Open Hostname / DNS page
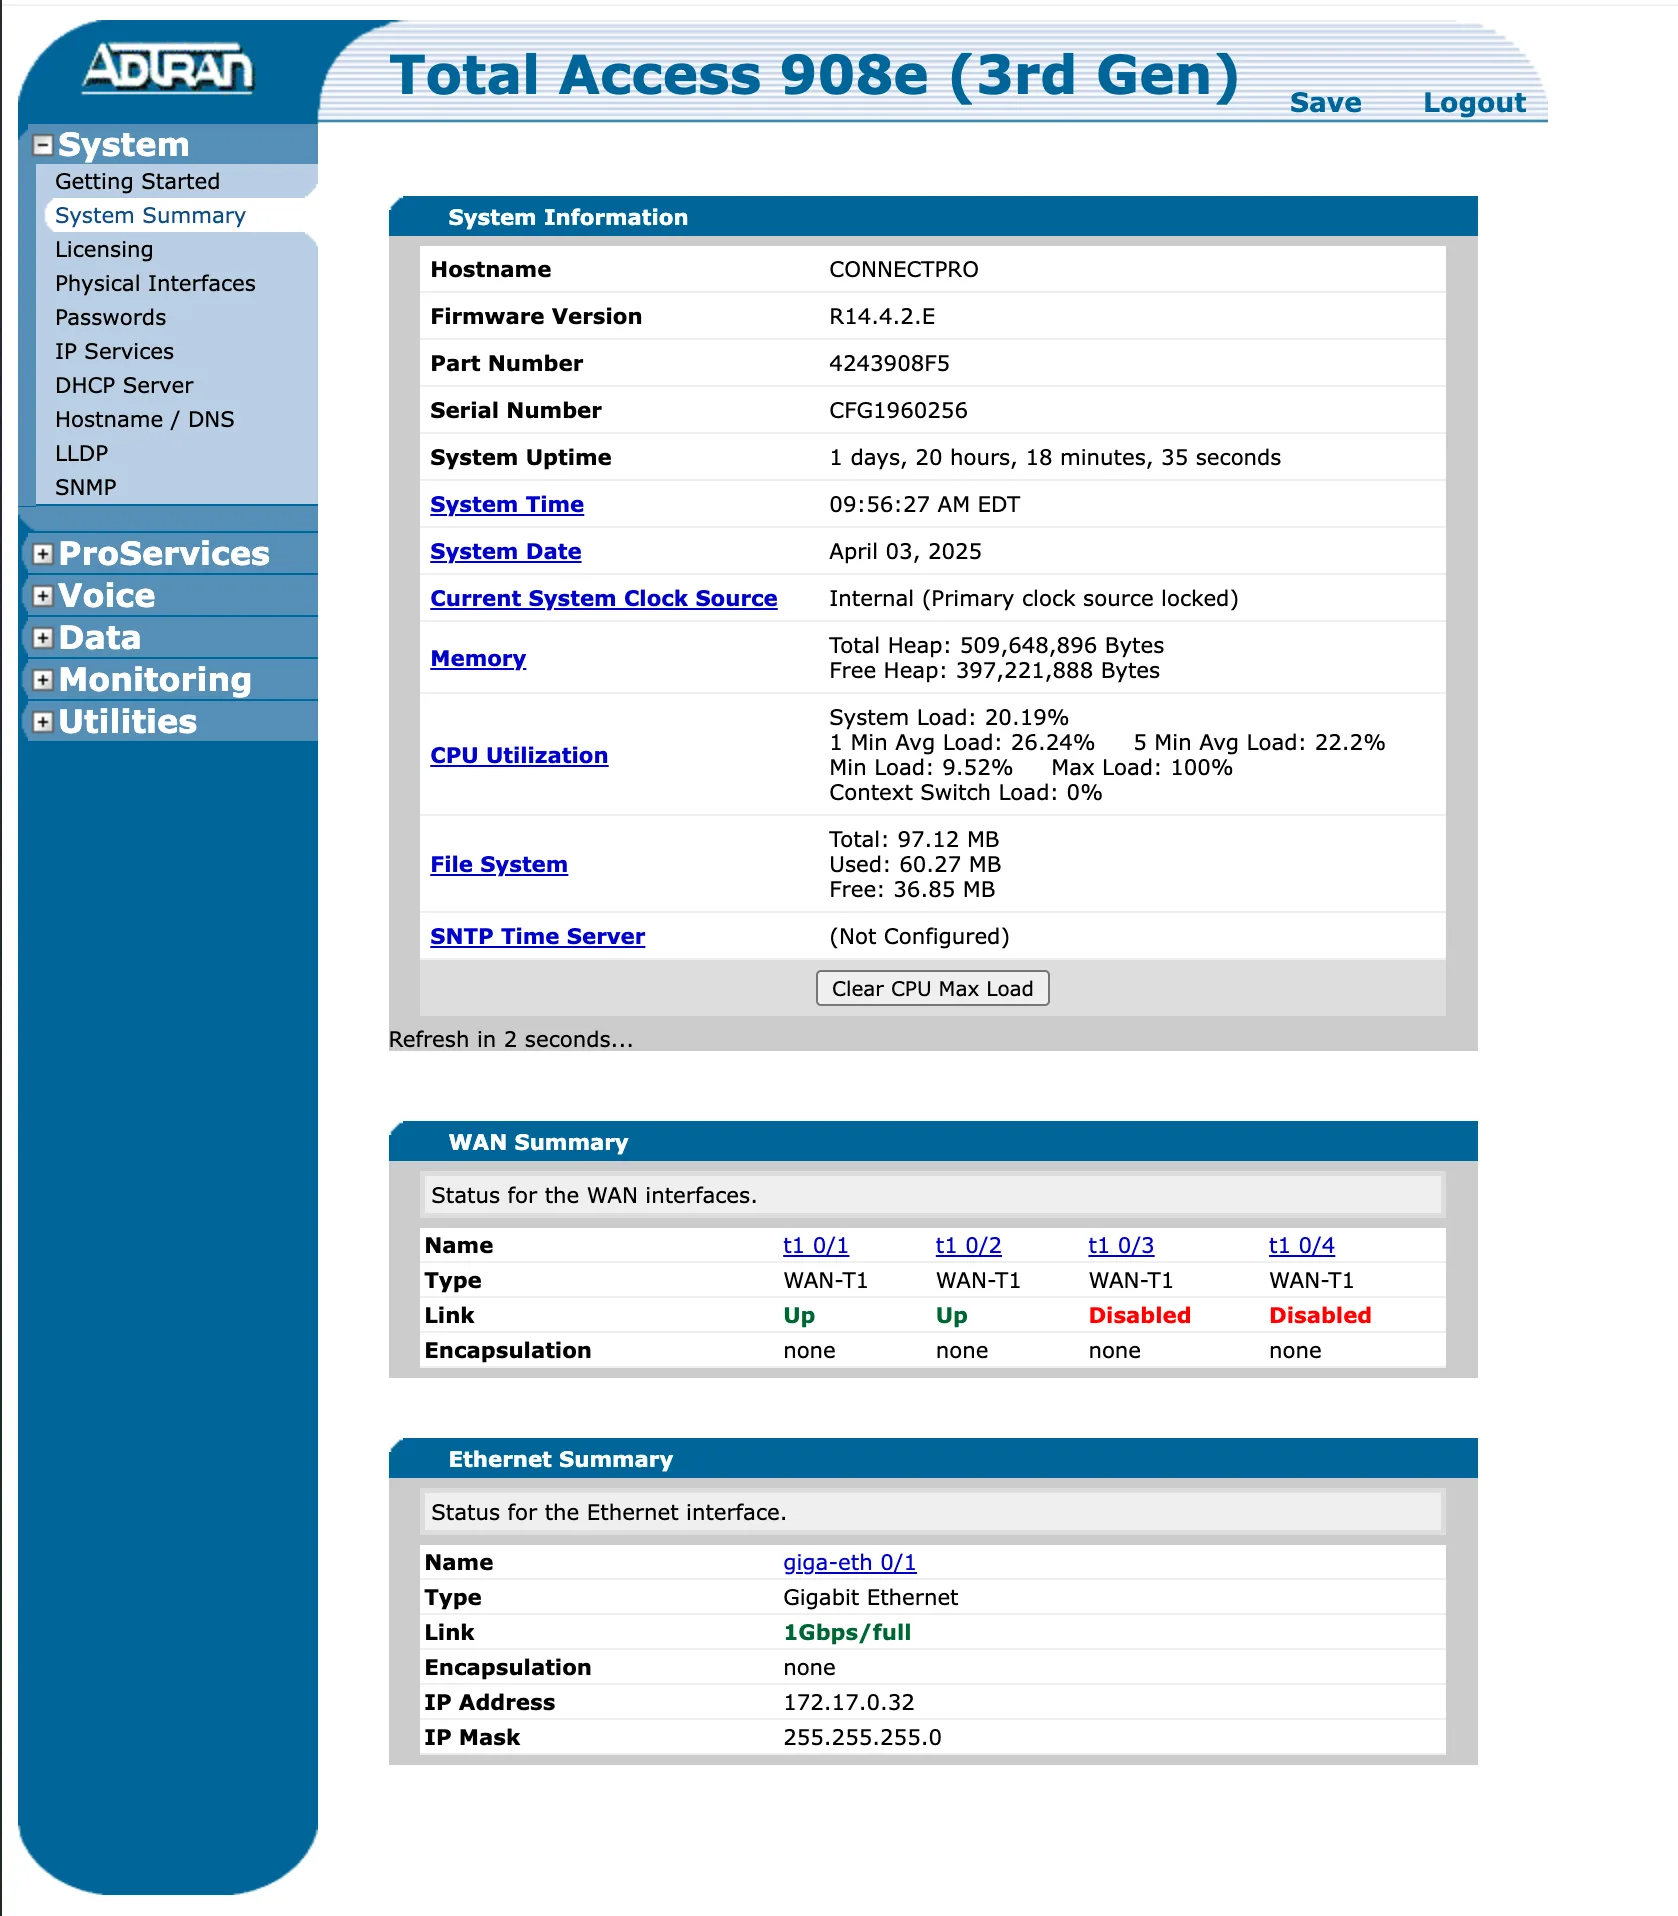The height and width of the screenshot is (1916, 1678). (144, 419)
